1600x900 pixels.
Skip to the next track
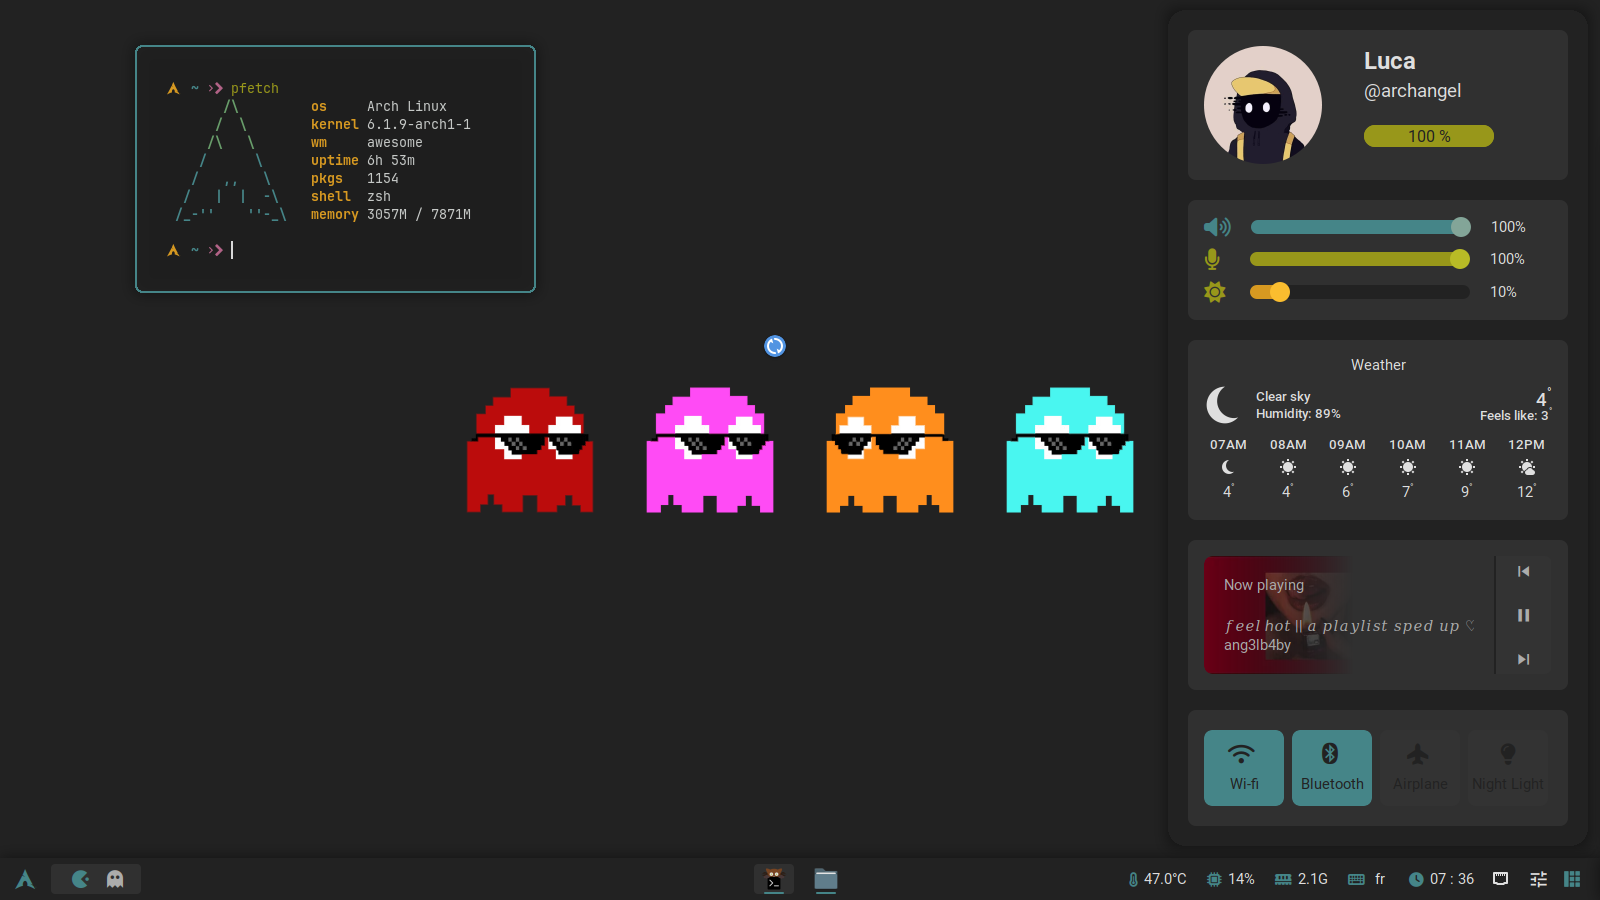tap(1523, 659)
